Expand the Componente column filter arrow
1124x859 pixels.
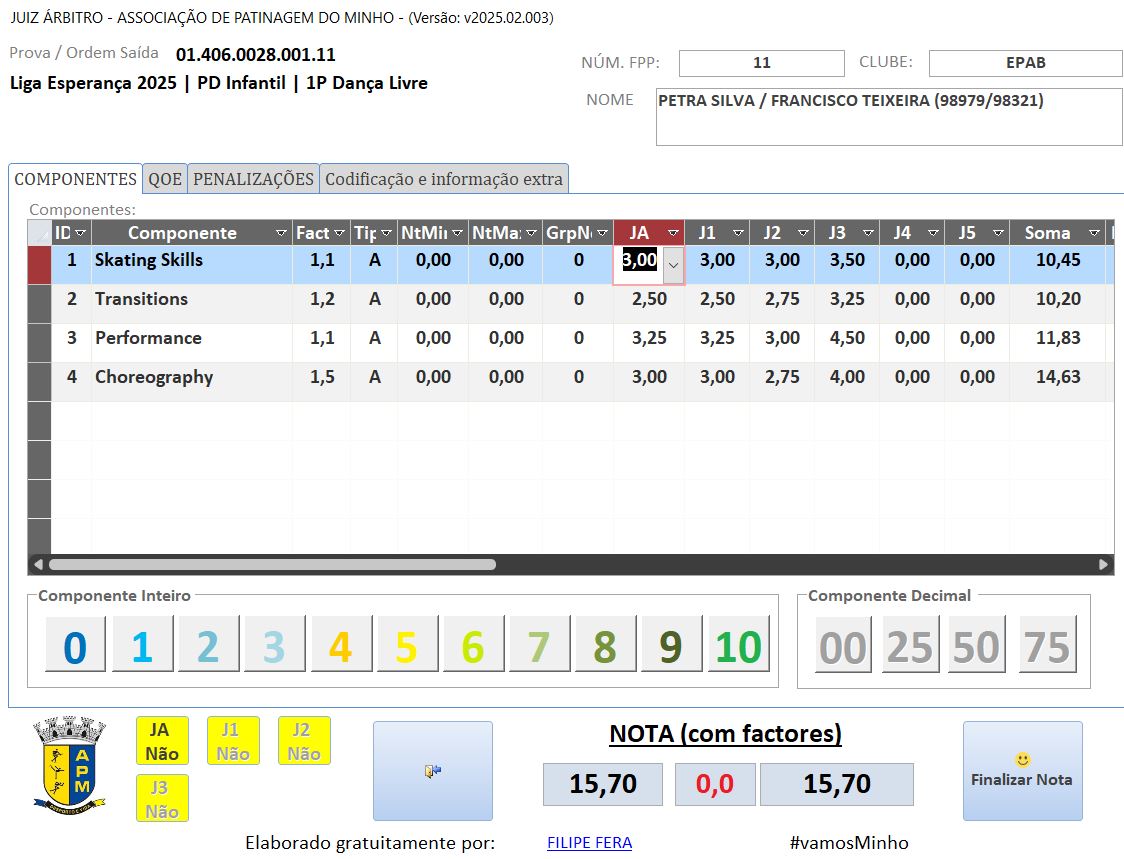pyautogui.click(x=280, y=233)
